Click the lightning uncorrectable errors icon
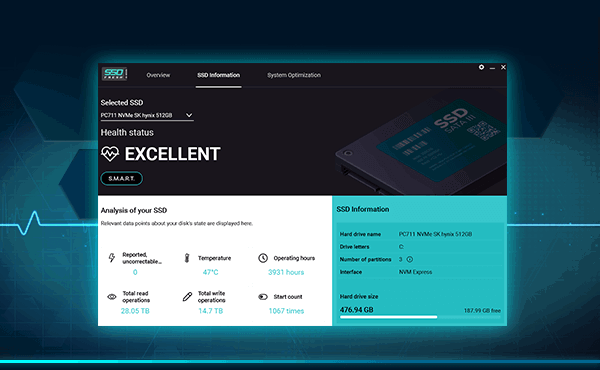Viewport: 600px width, 370px height. [x=112, y=258]
